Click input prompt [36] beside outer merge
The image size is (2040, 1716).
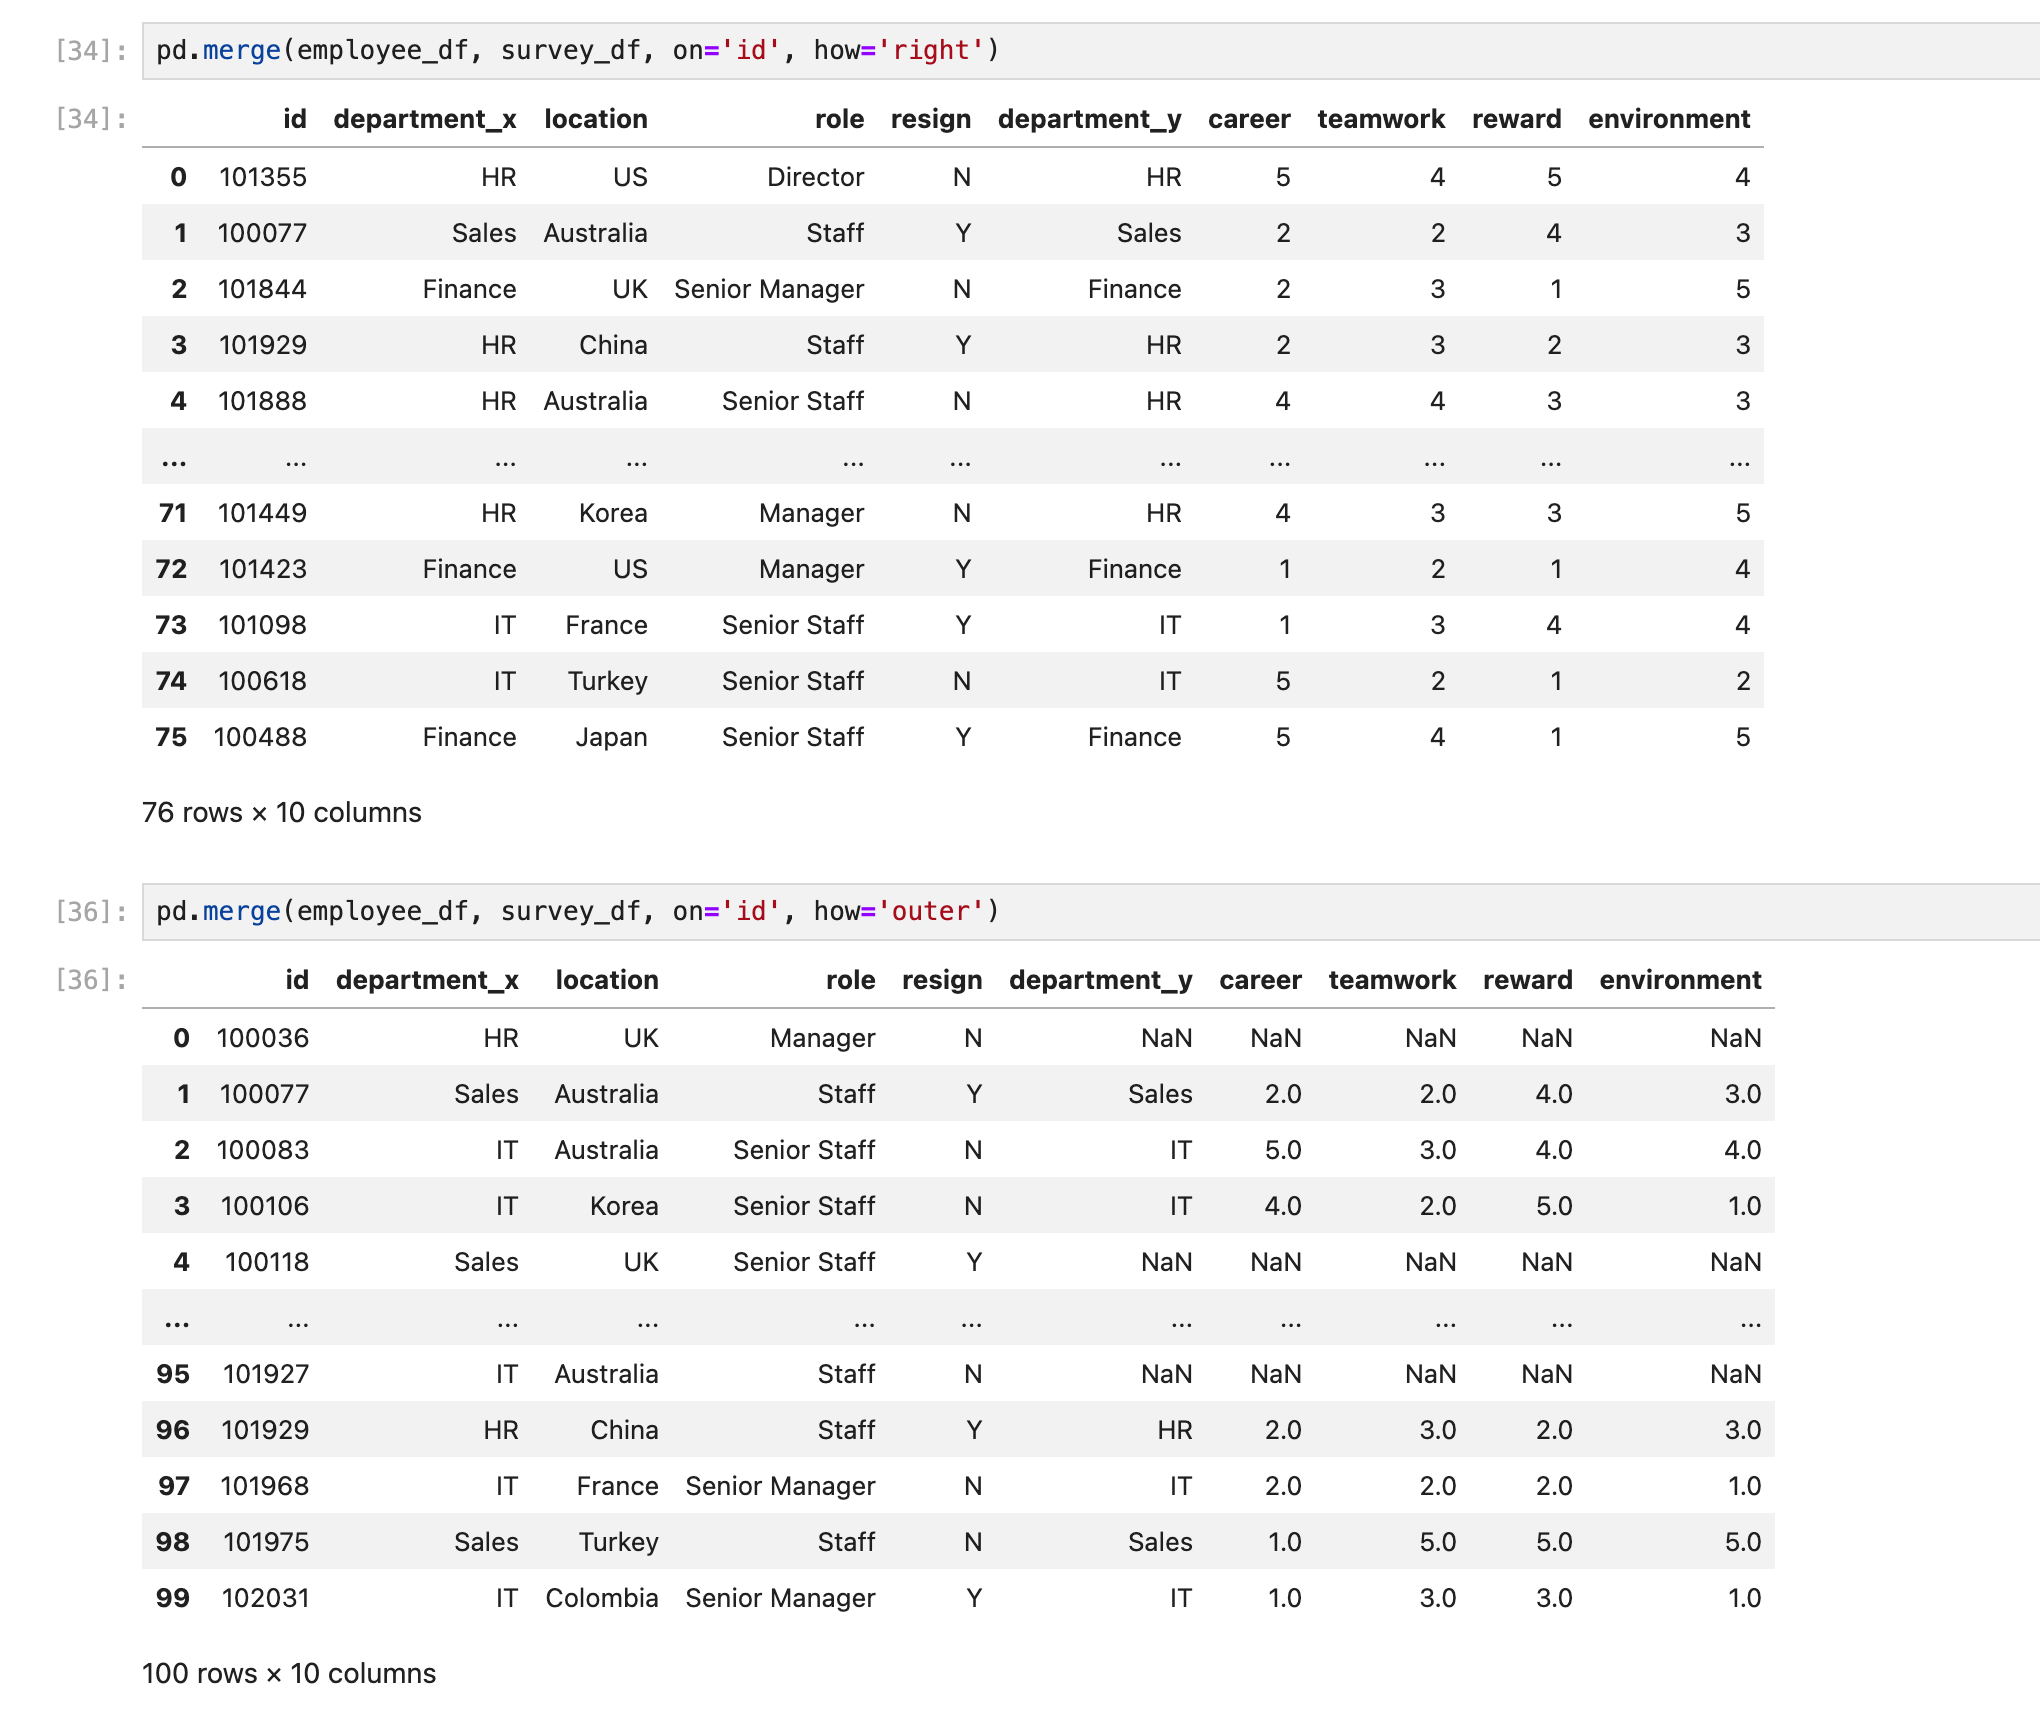pos(91,911)
